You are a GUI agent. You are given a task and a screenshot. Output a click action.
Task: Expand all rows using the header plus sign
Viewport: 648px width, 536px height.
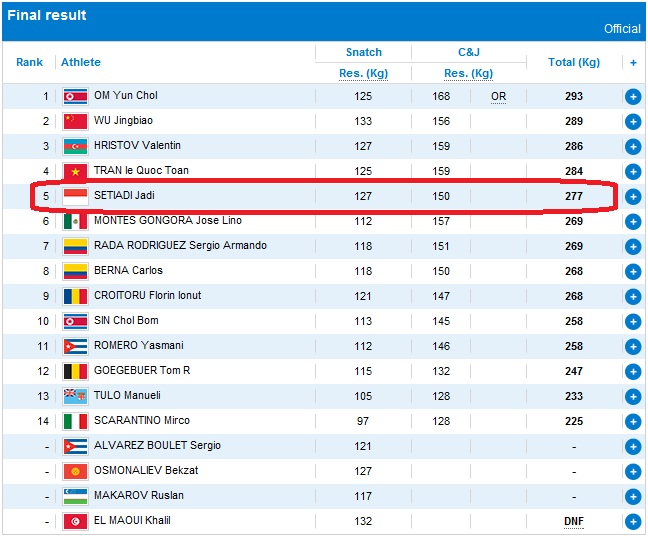(632, 62)
